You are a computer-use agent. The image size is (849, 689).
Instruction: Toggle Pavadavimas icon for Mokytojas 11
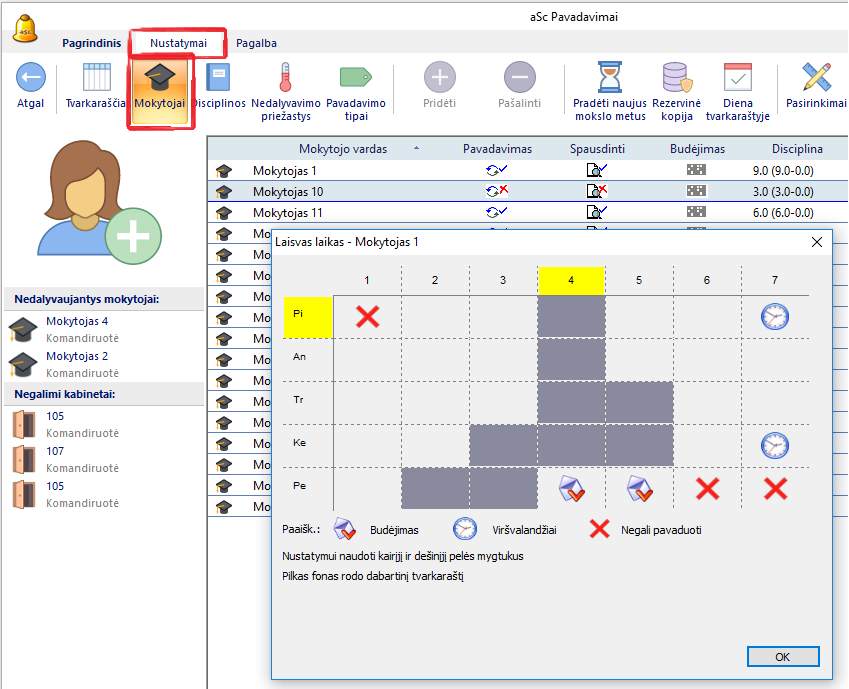(x=496, y=212)
